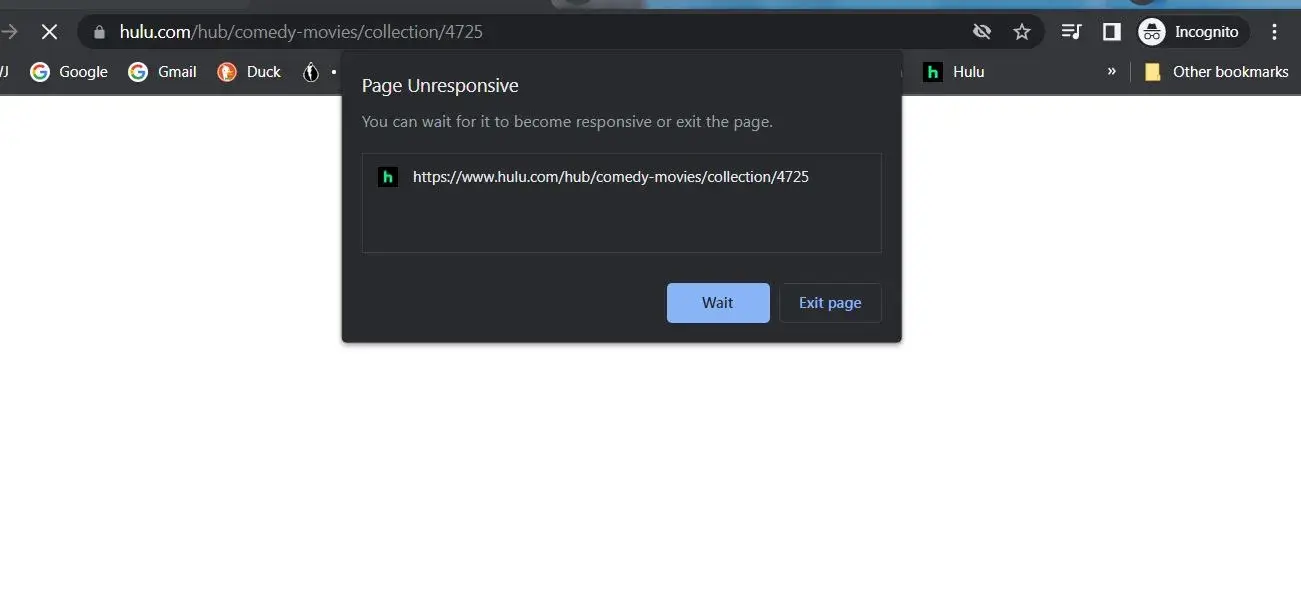The height and width of the screenshot is (606, 1301).
Task: Click the Exit page button
Action: click(x=830, y=303)
